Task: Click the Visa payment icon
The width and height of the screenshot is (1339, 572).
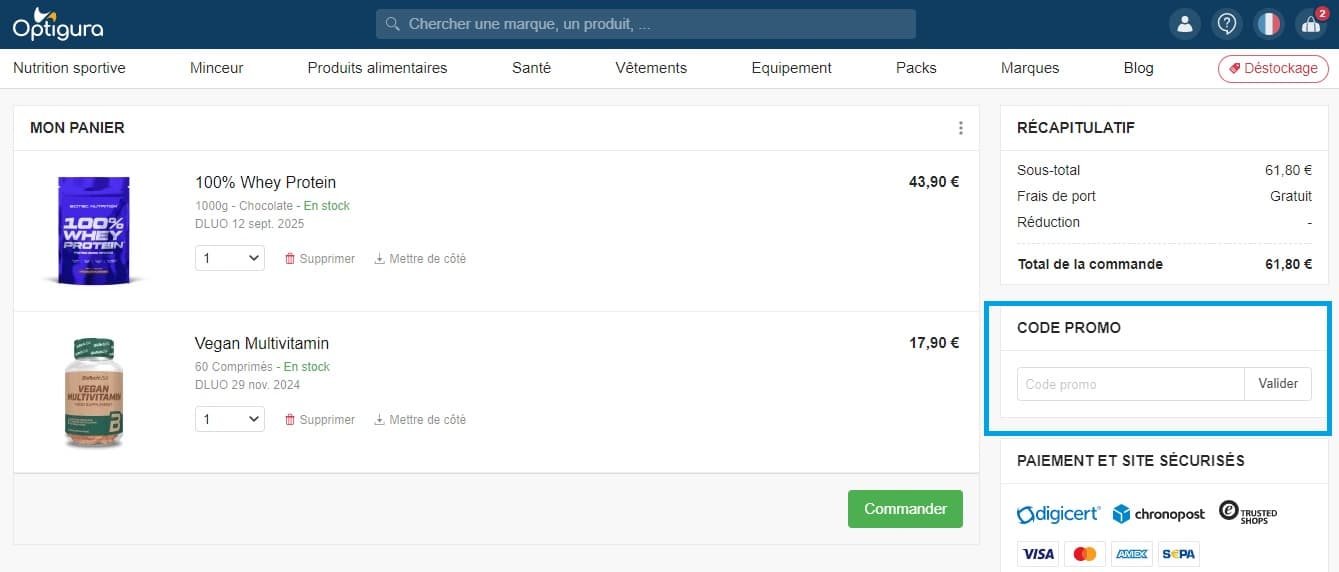Action: [1038, 554]
